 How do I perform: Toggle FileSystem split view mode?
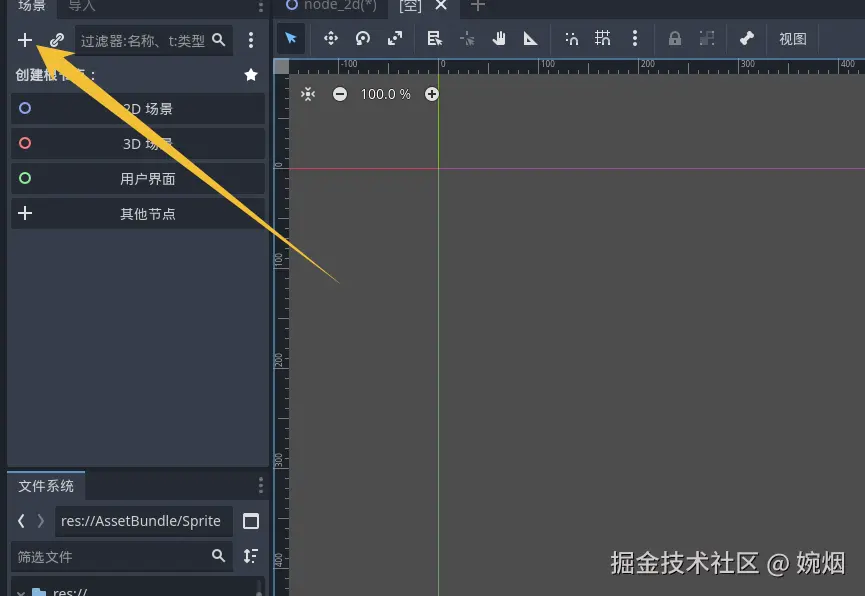(251, 521)
